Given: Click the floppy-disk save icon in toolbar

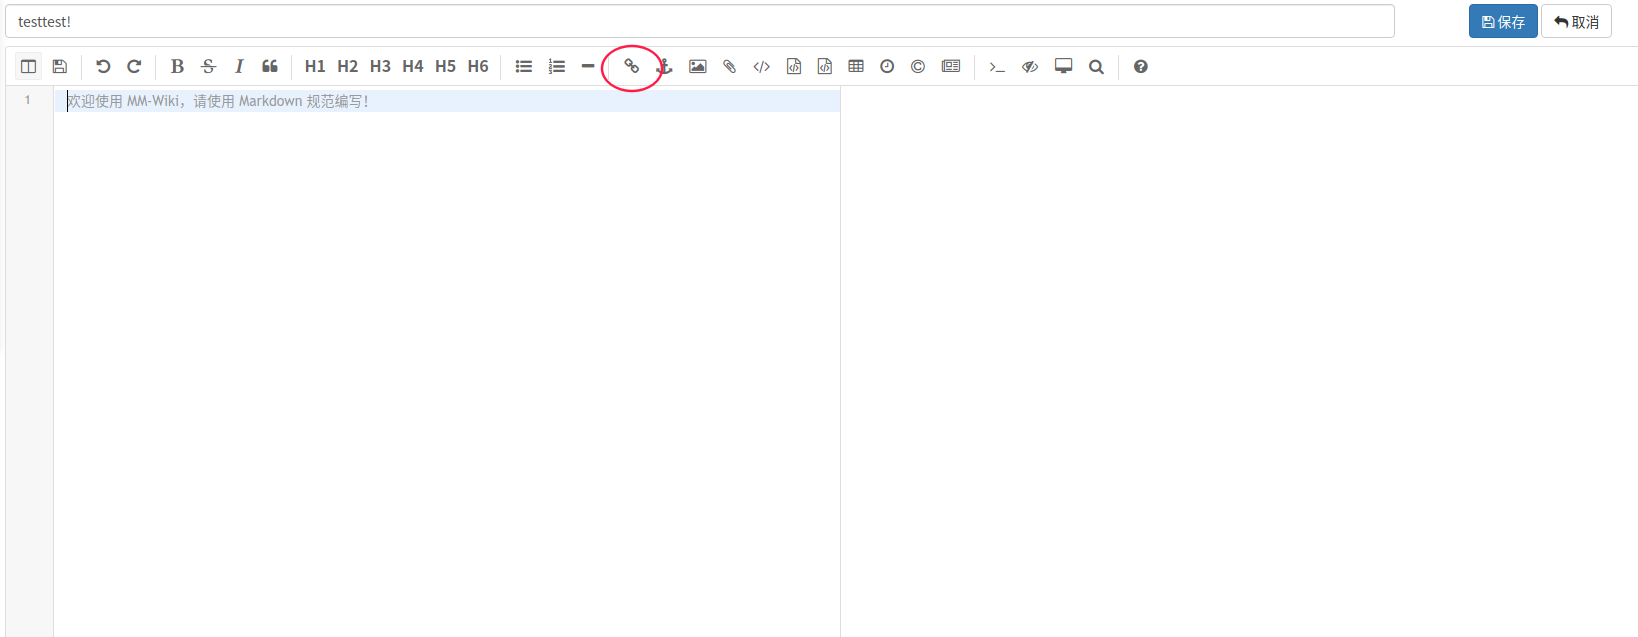Looking at the screenshot, I should click(x=60, y=66).
